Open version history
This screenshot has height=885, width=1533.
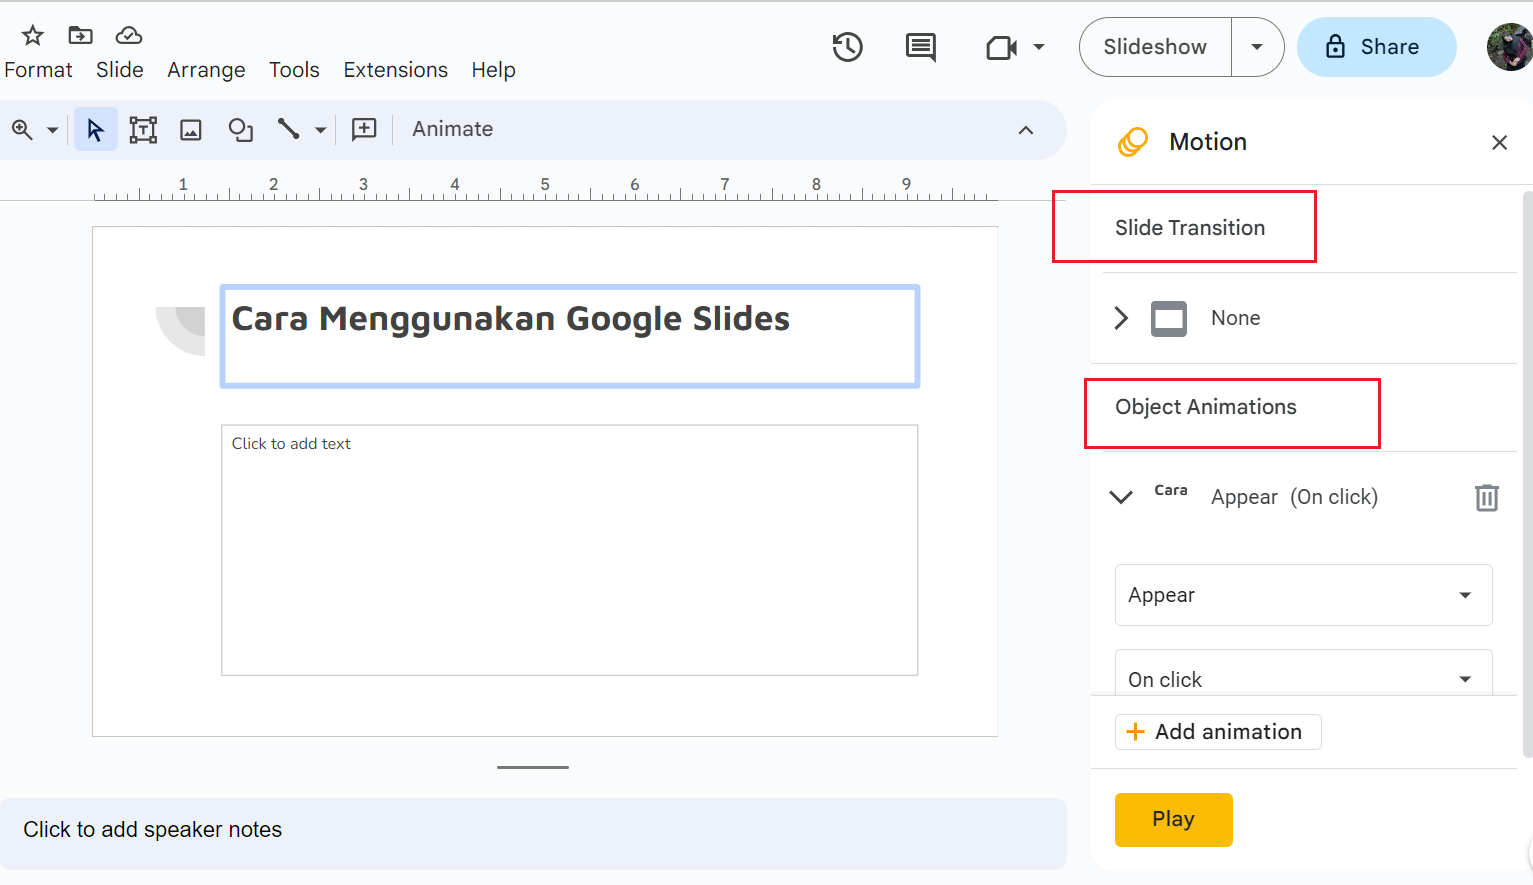tap(847, 46)
